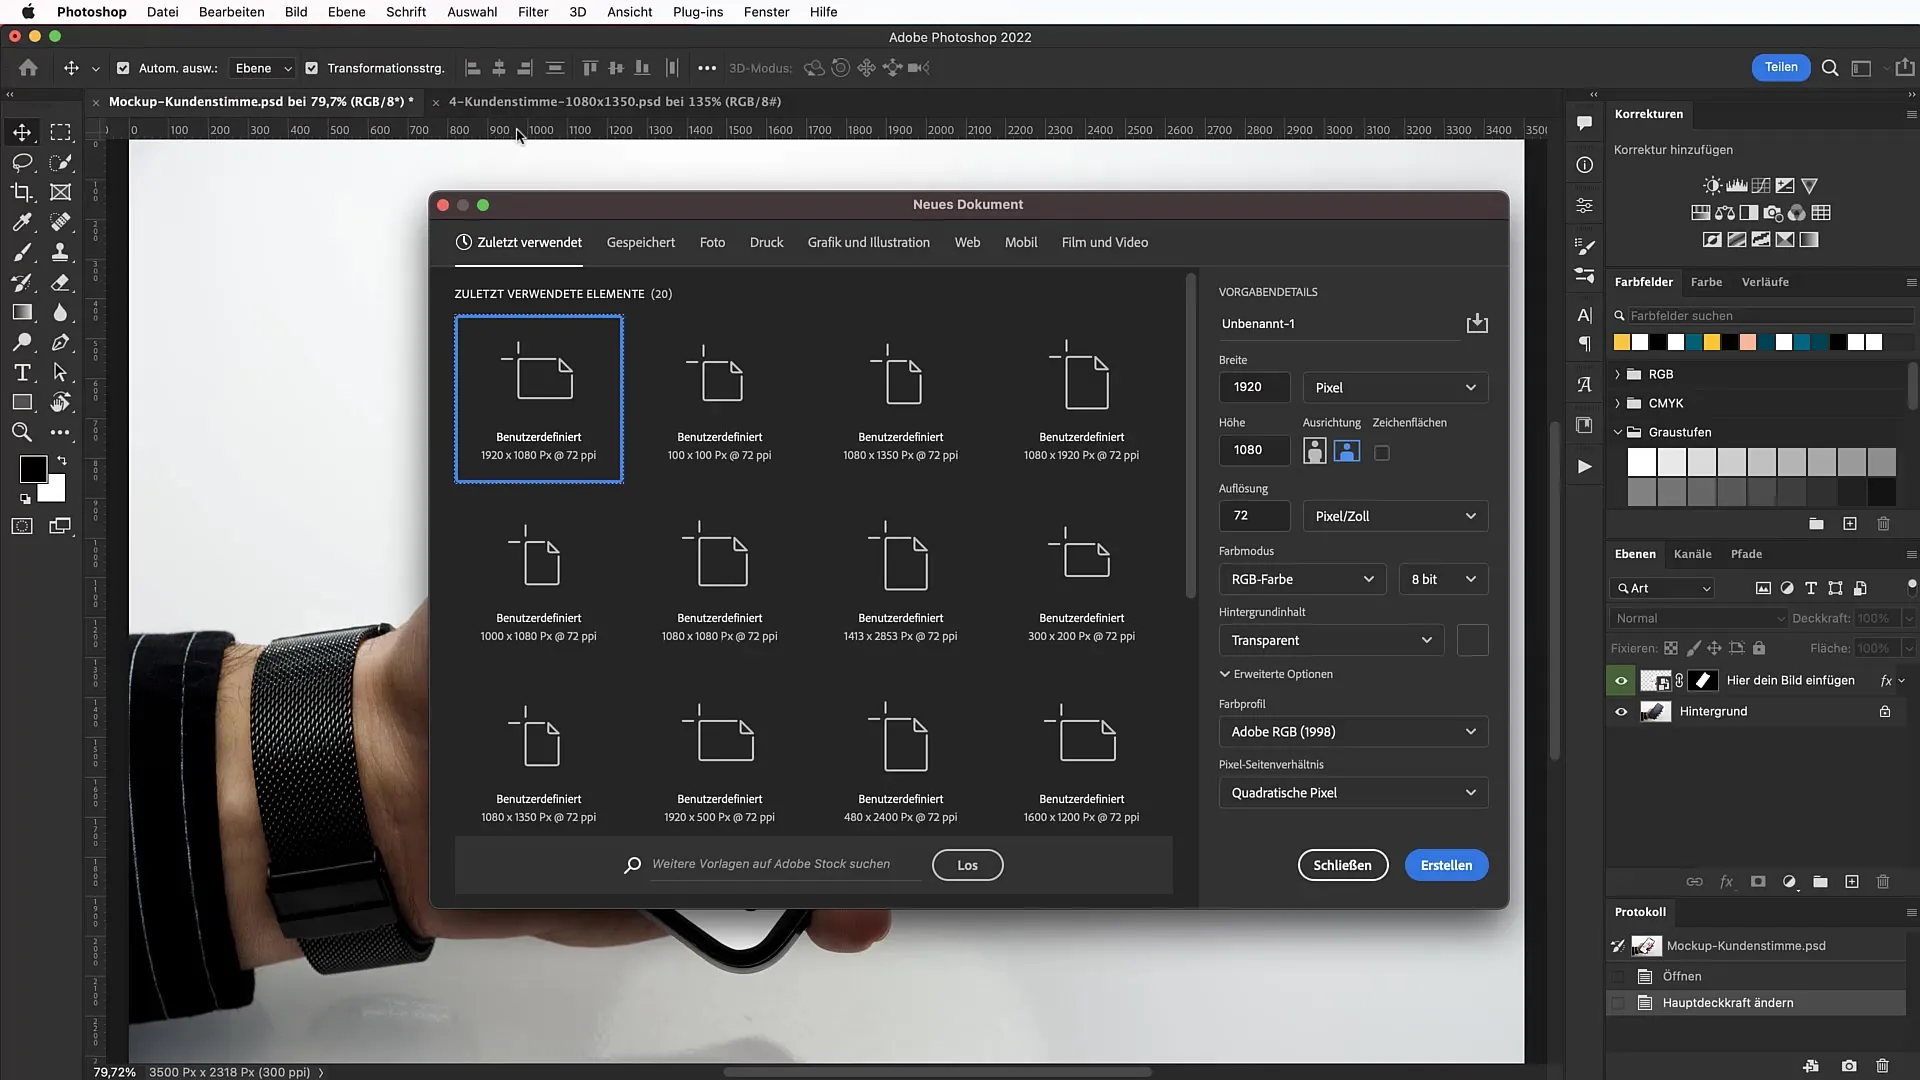Open the Web presets tab
This screenshot has width=1920, height=1080.
(x=967, y=242)
